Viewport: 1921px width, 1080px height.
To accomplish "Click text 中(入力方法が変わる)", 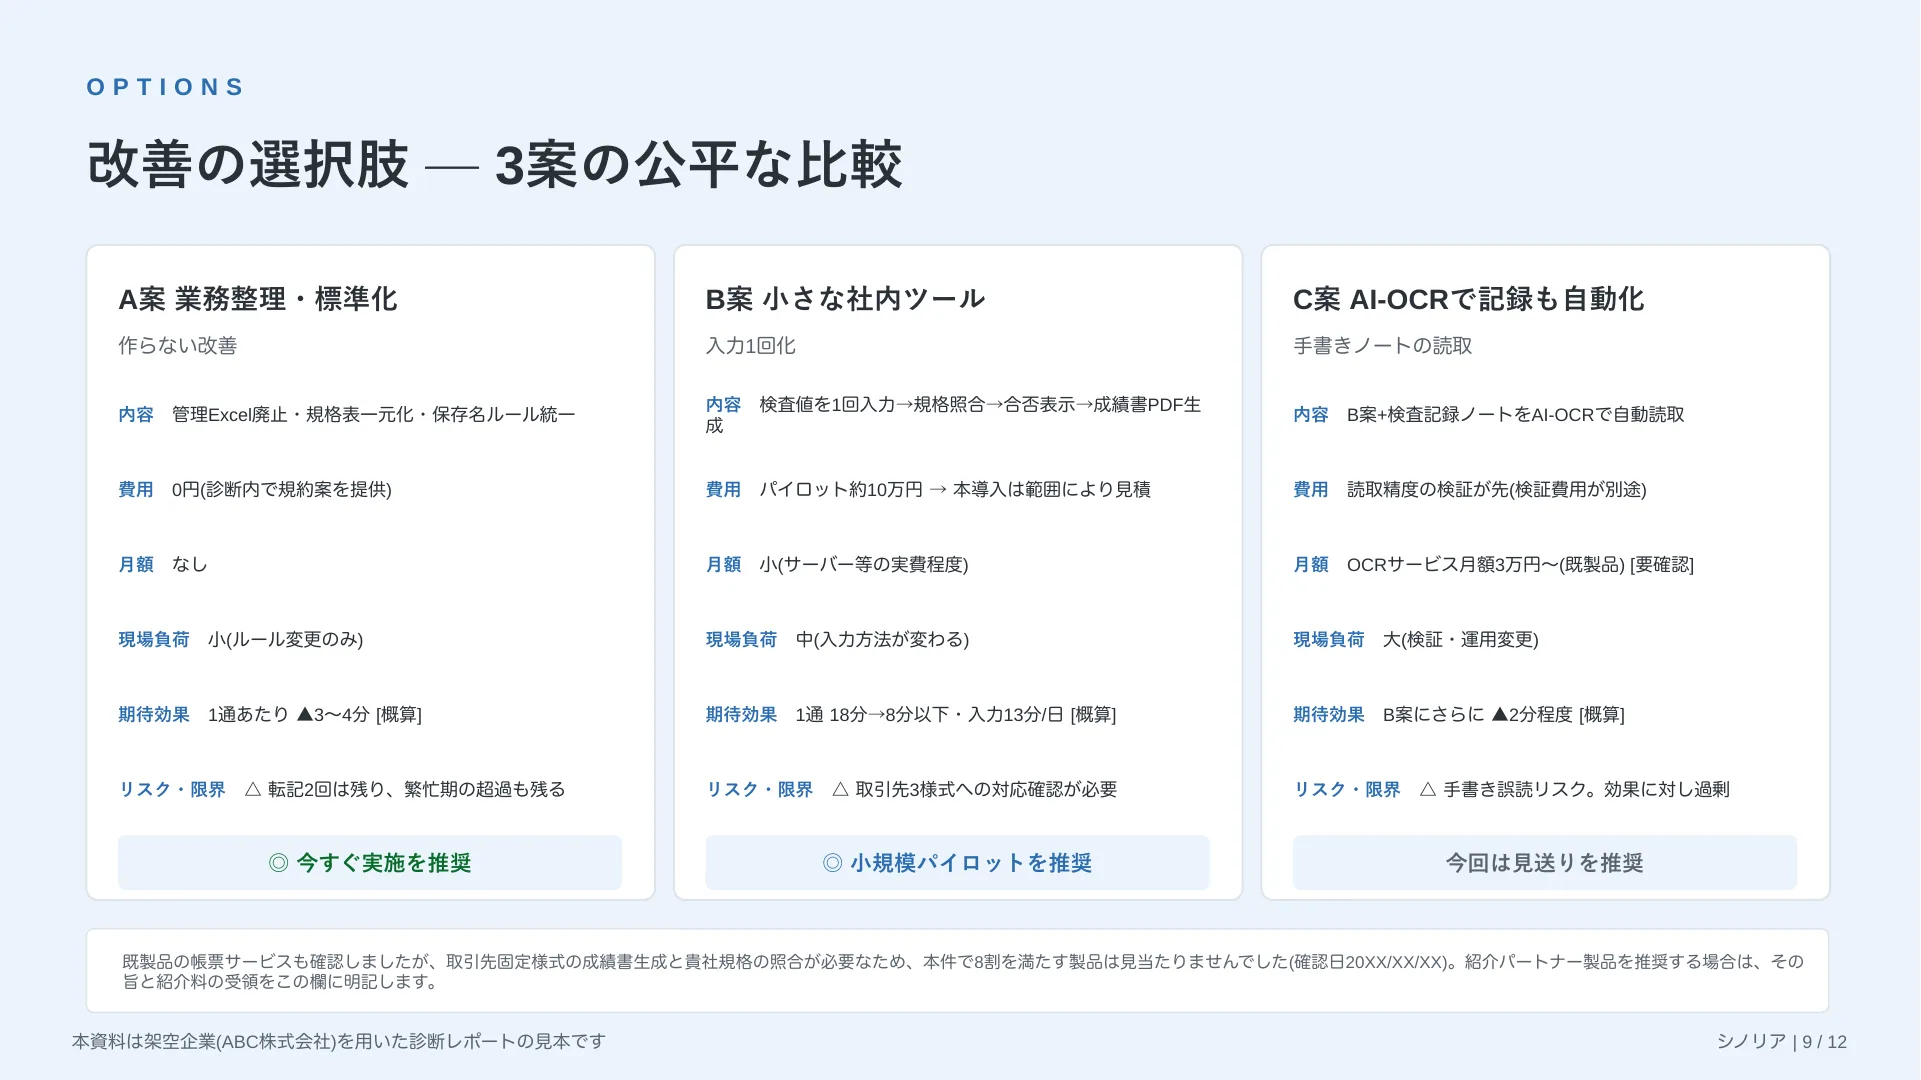I will point(882,639).
